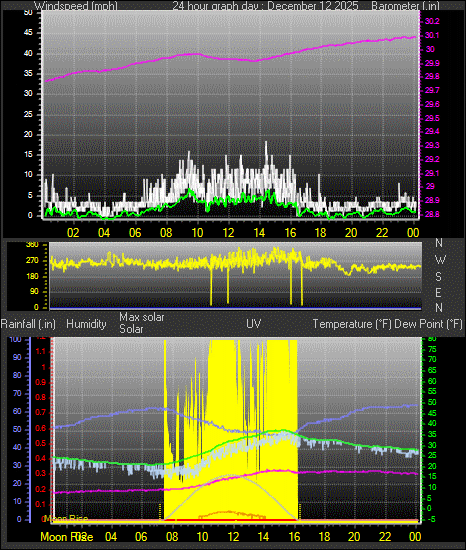Image resolution: width=466 pixels, height=550 pixels.
Task: Click the 'Dew Point (°F)' legend label
Action: tap(428, 324)
